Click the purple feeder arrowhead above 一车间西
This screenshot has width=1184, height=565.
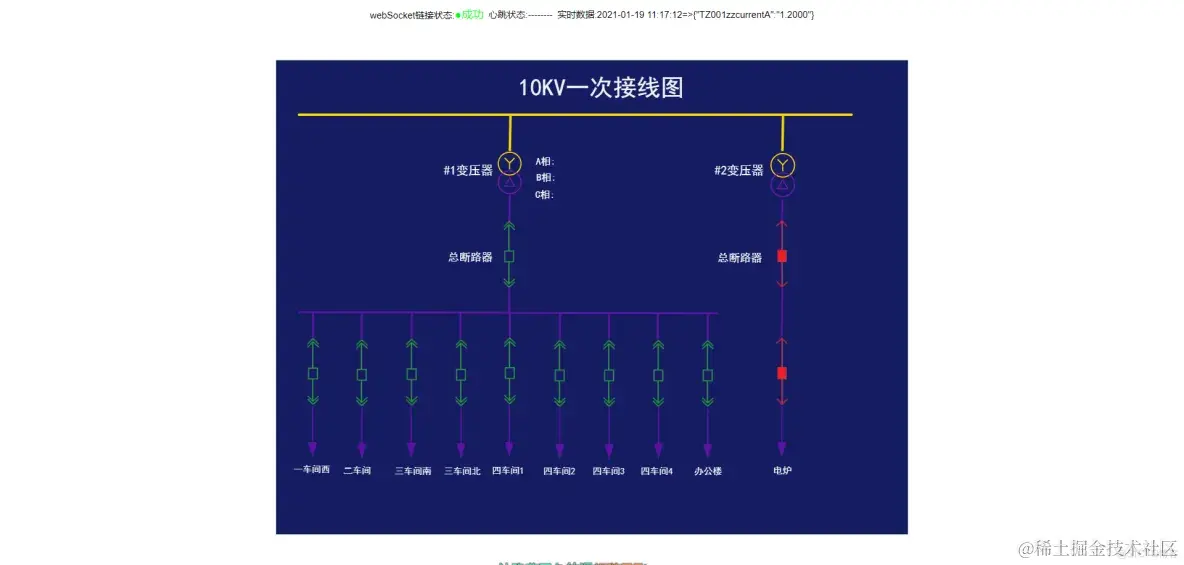tap(313, 449)
